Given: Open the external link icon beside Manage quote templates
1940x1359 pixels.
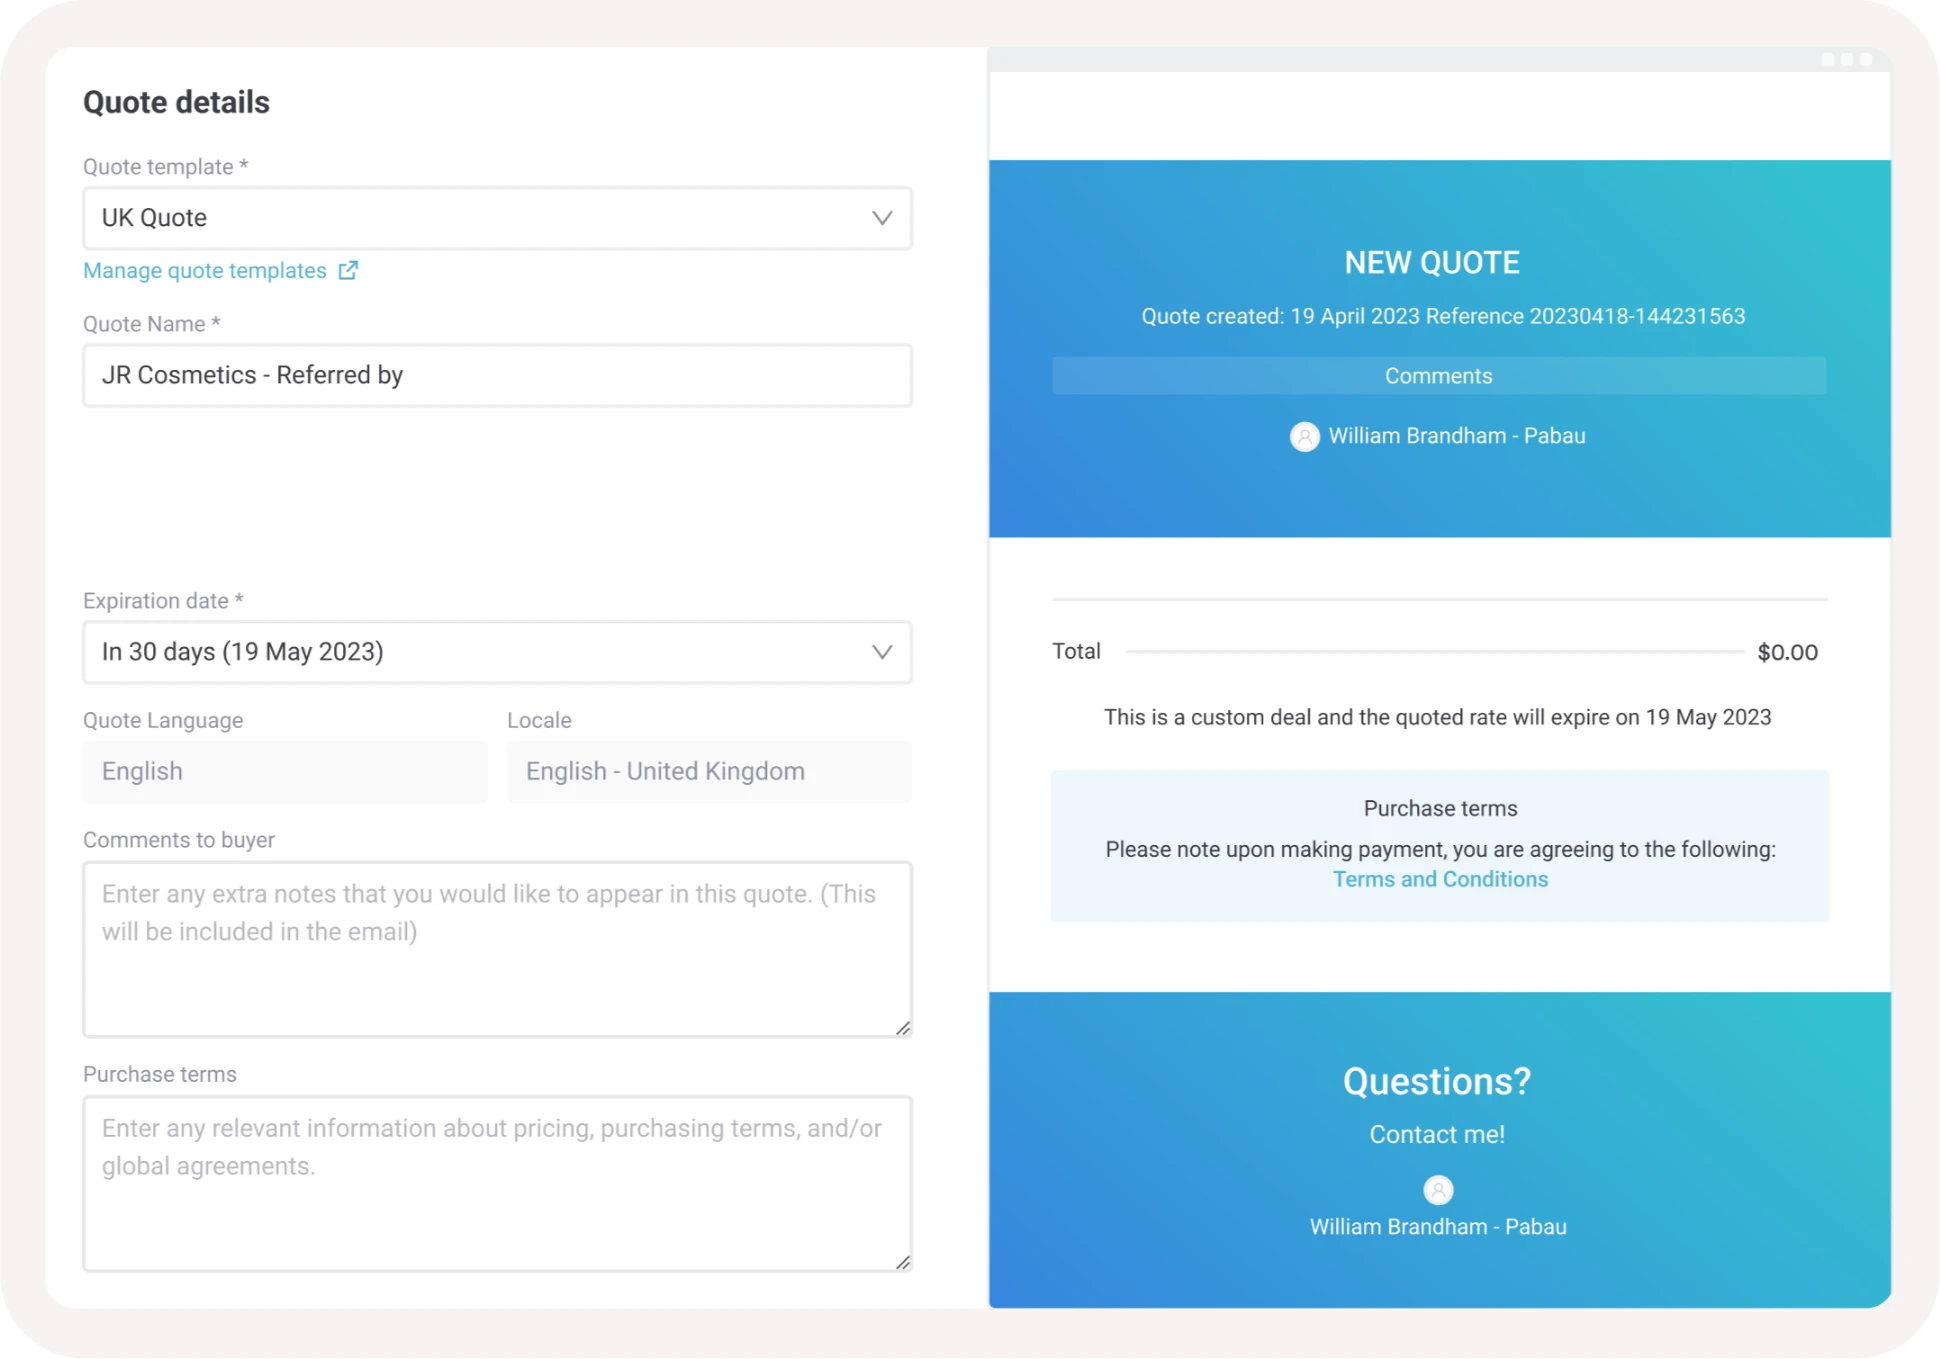Looking at the screenshot, I should (x=348, y=271).
